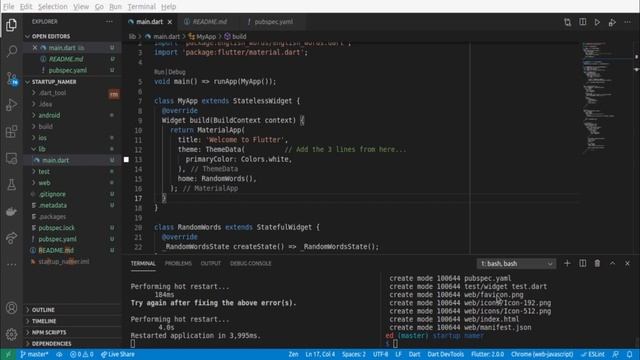Click the code minimap preview
Screen dimensions: 640x360
(606, 98)
